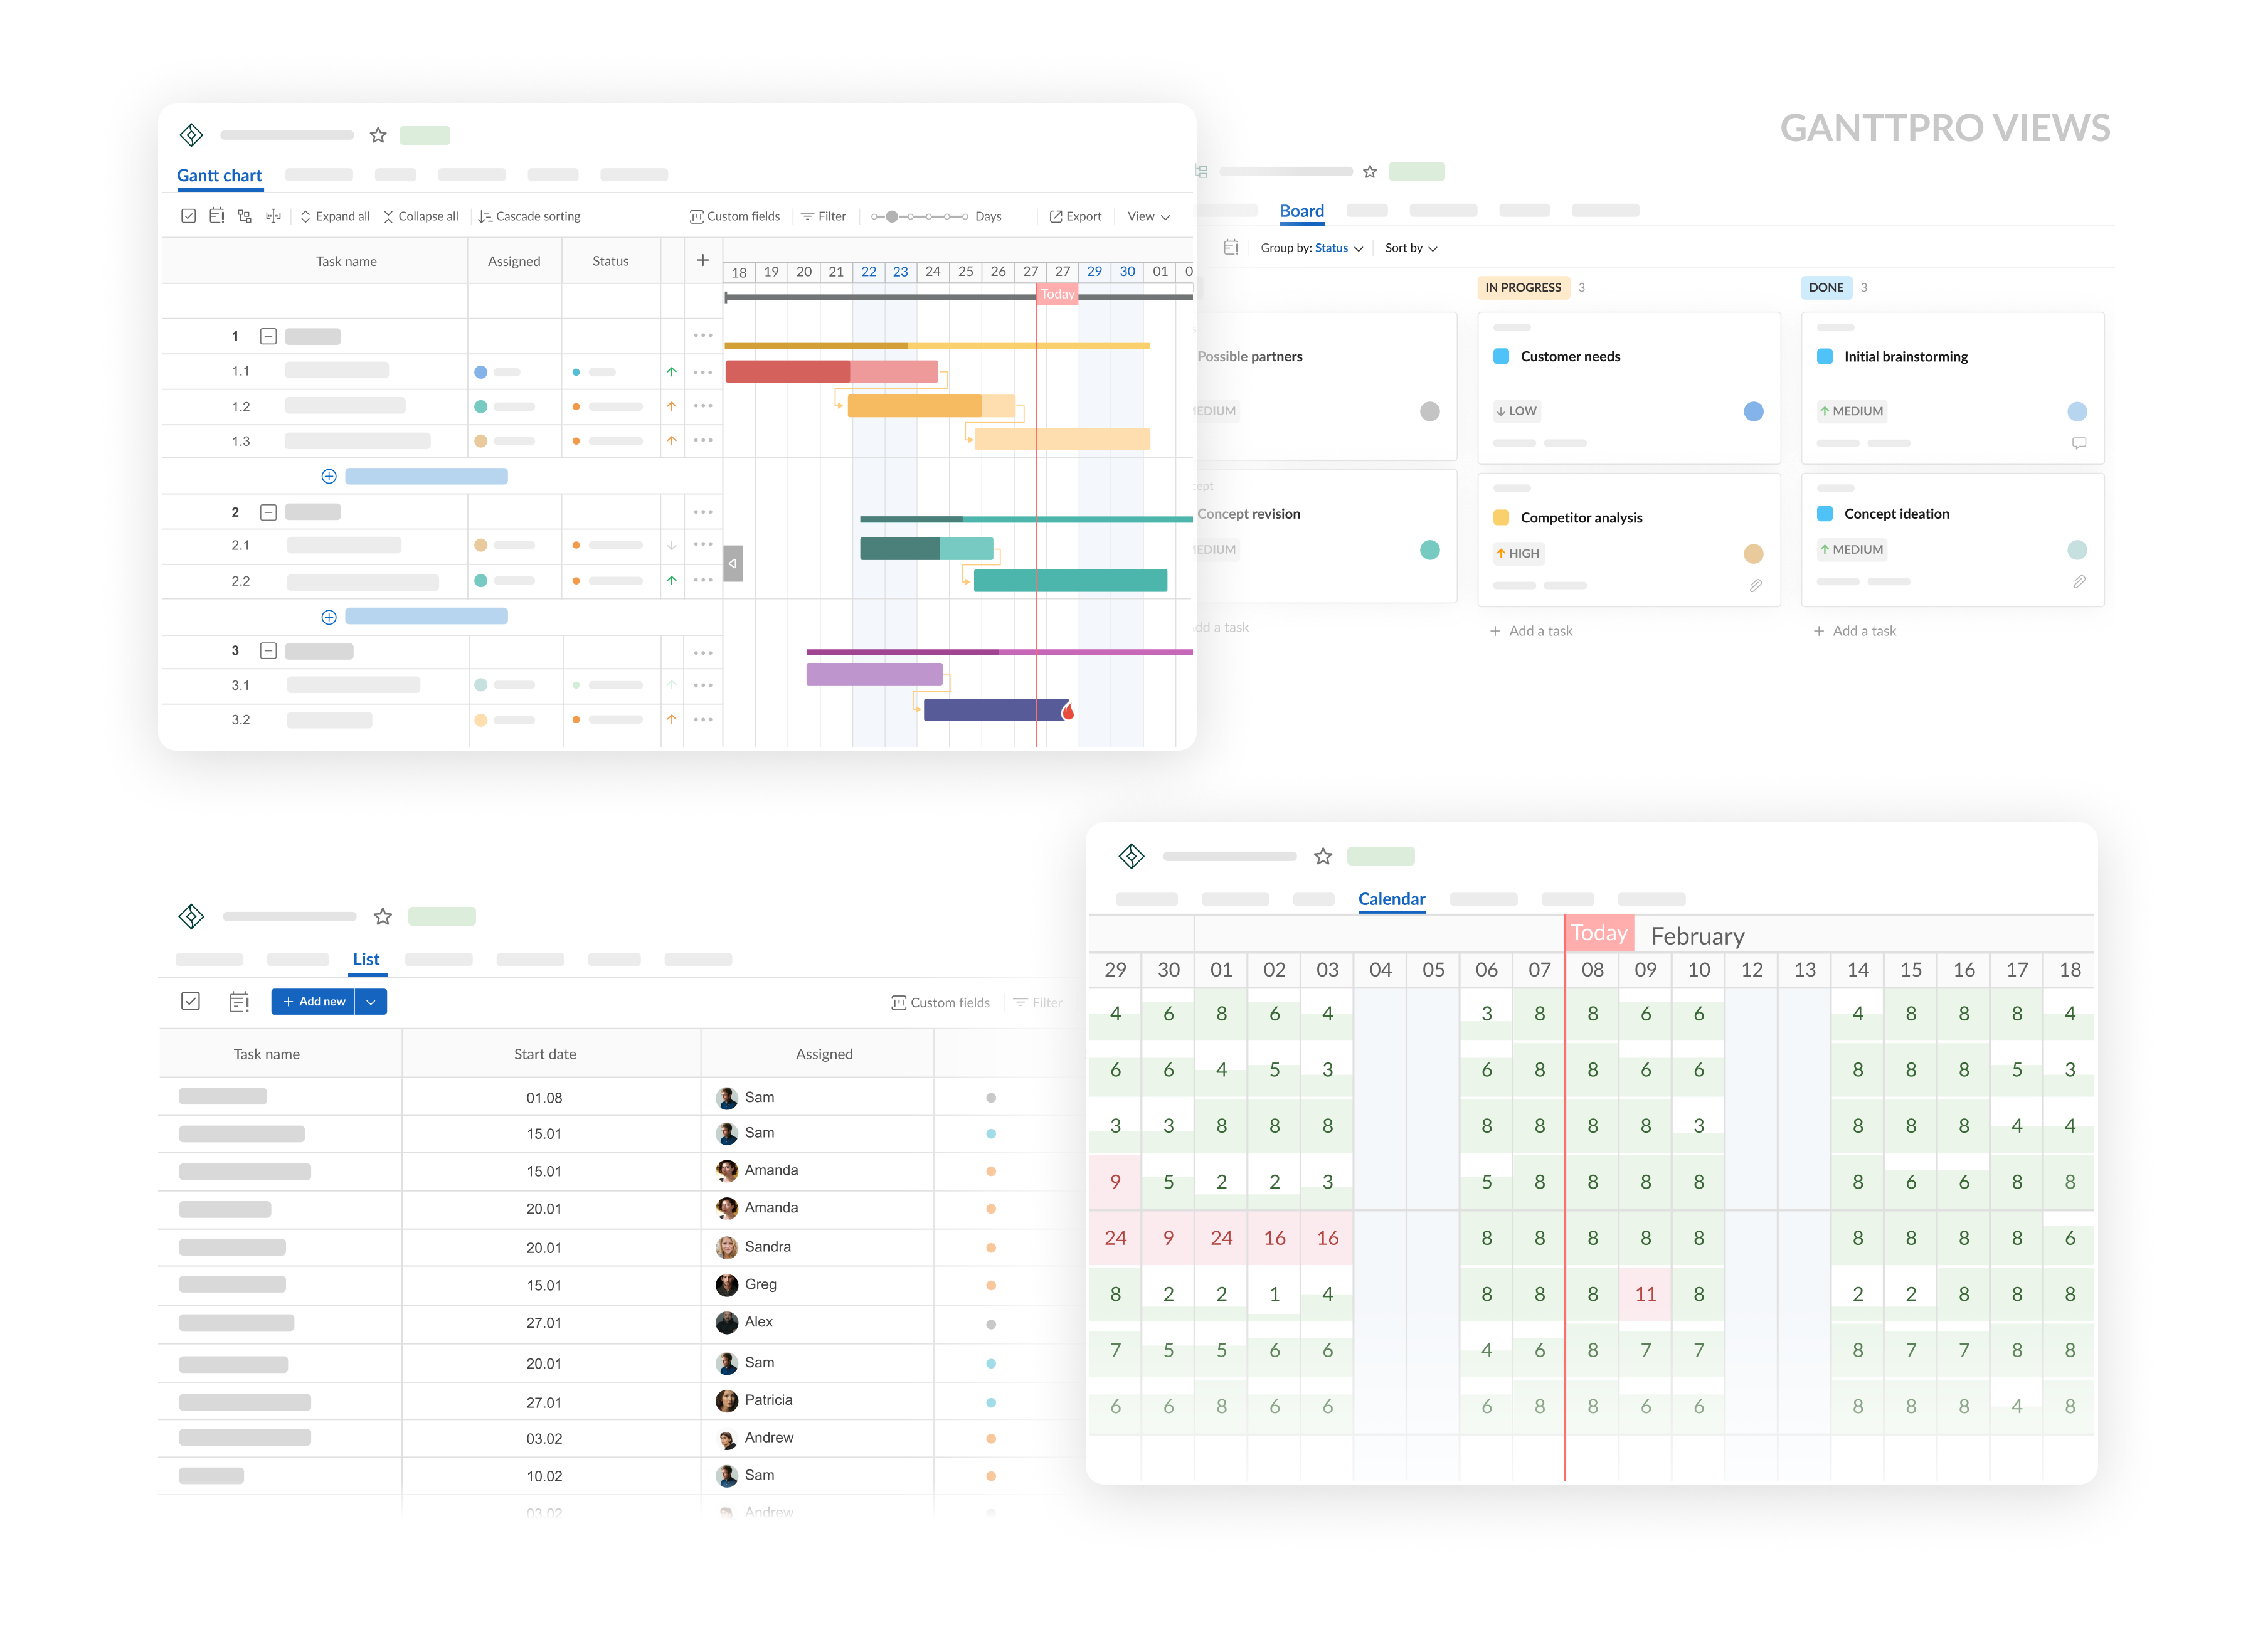This screenshot has height=1652, width=2258.
Task: Star the Gantt chart project as favorite
Action: (x=378, y=135)
